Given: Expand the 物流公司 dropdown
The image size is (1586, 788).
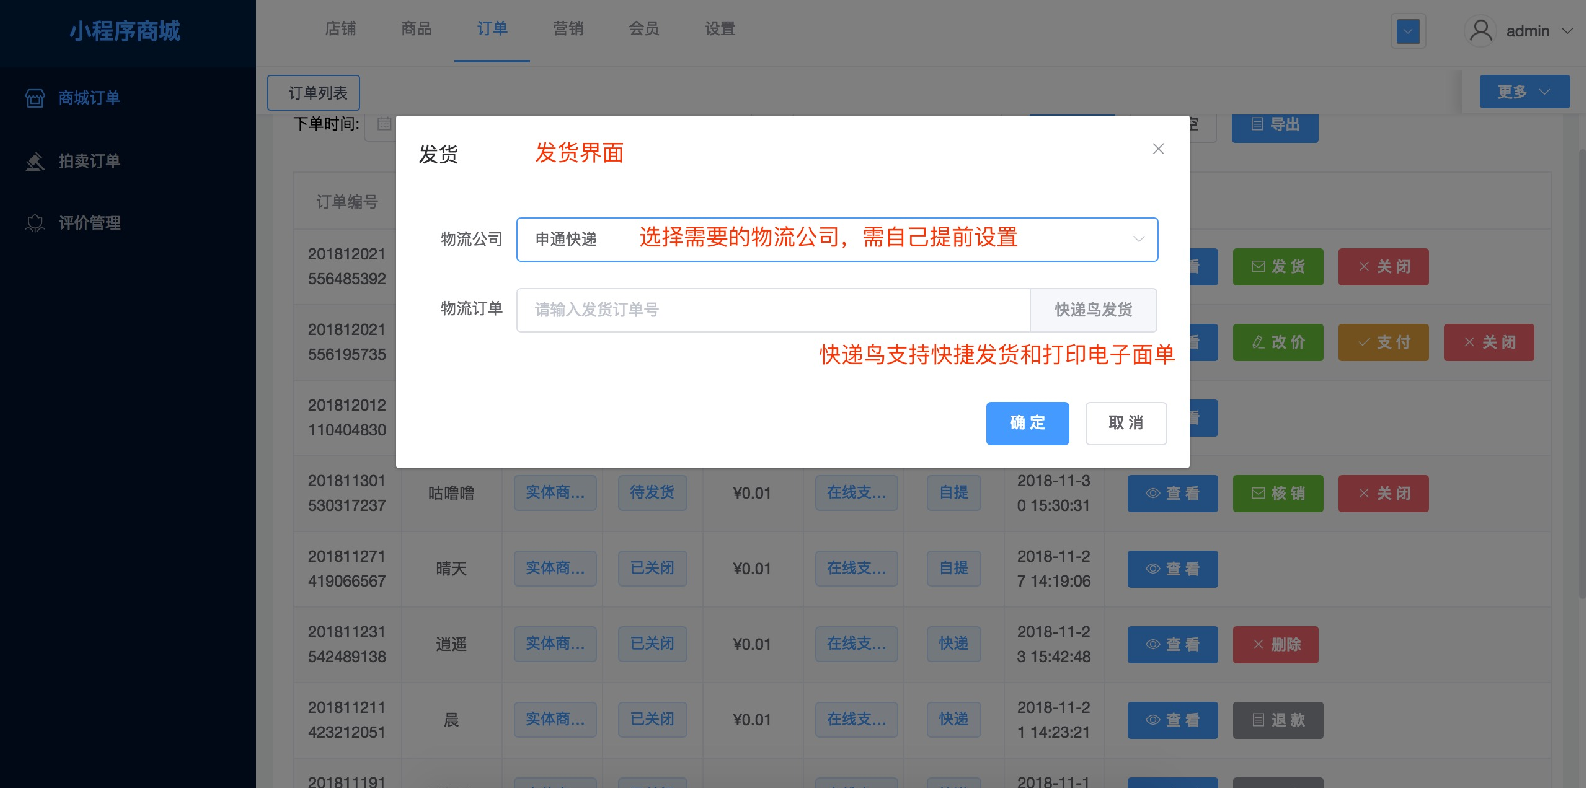Looking at the screenshot, I should (1138, 239).
